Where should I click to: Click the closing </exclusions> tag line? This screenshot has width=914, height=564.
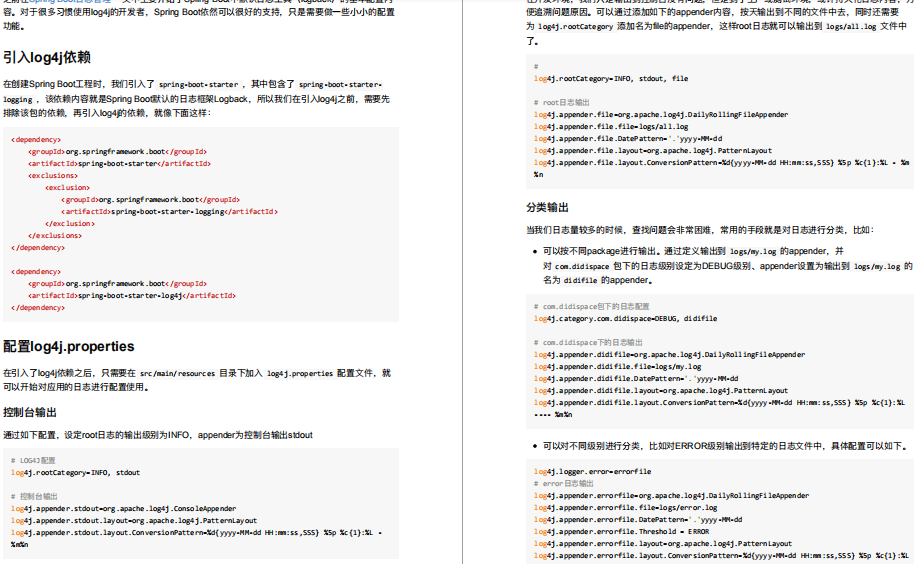point(55,235)
